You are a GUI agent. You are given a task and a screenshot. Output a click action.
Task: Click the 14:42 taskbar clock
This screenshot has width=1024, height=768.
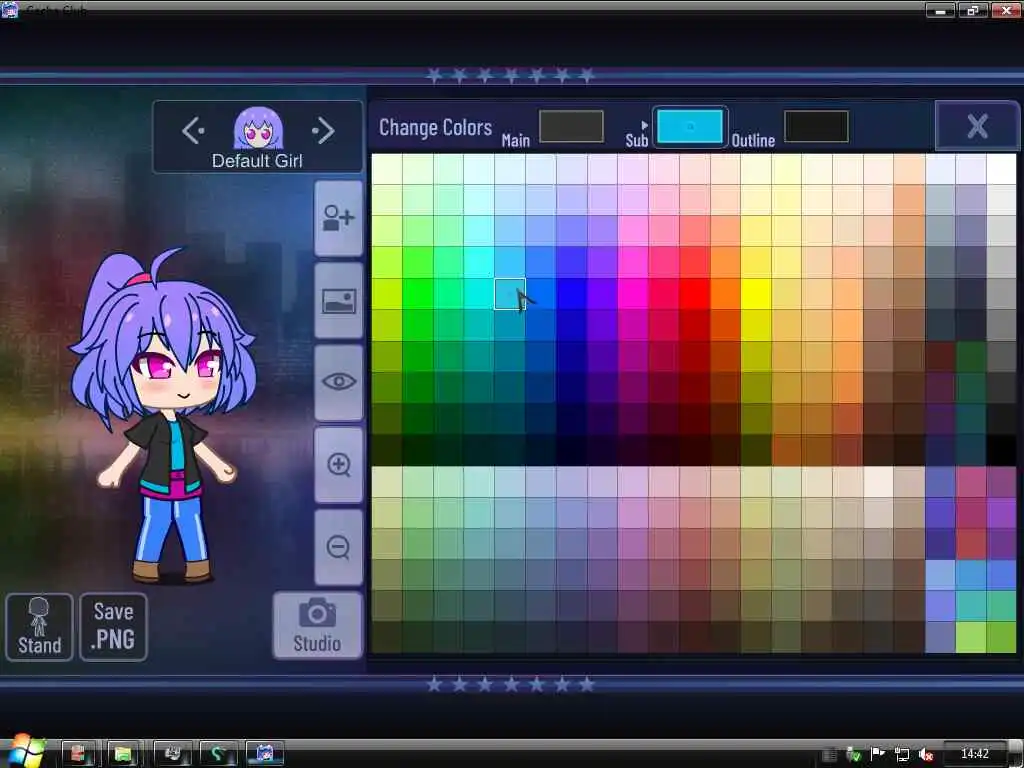click(974, 754)
